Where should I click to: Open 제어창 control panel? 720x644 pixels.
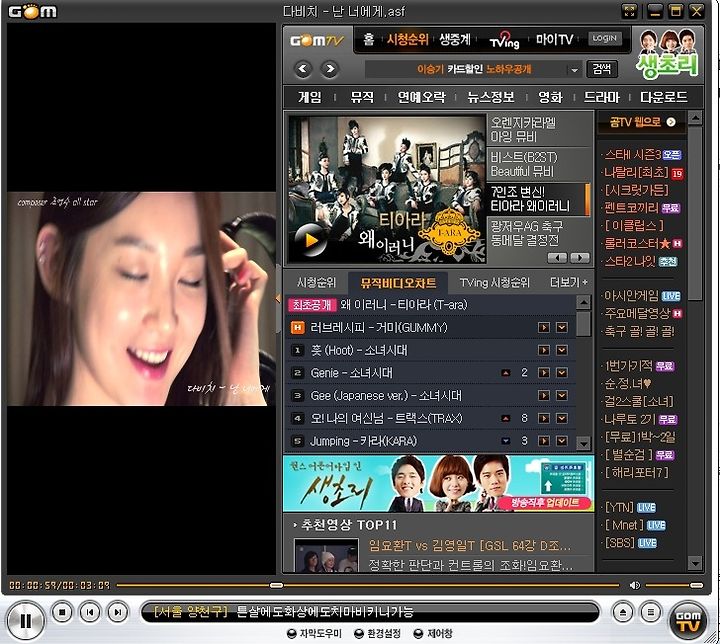(433, 634)
